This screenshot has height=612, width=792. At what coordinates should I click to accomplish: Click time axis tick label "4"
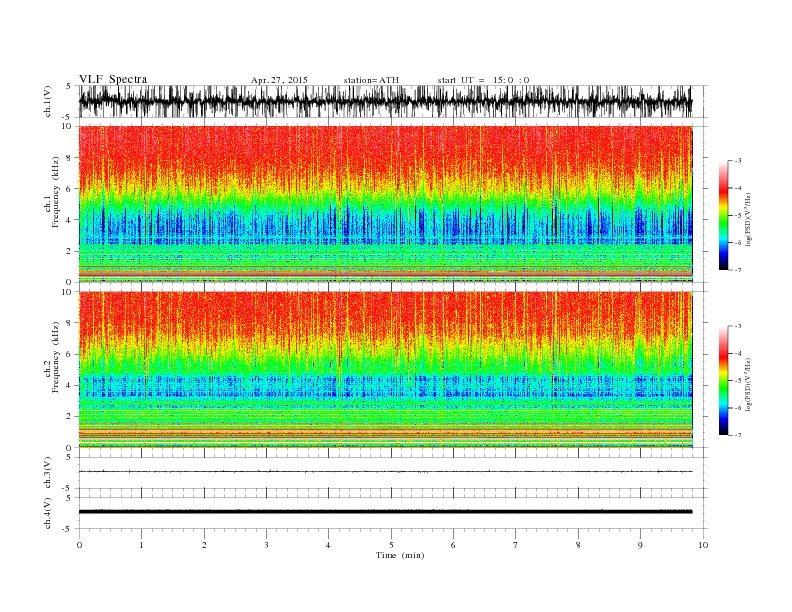pos(328,545)
